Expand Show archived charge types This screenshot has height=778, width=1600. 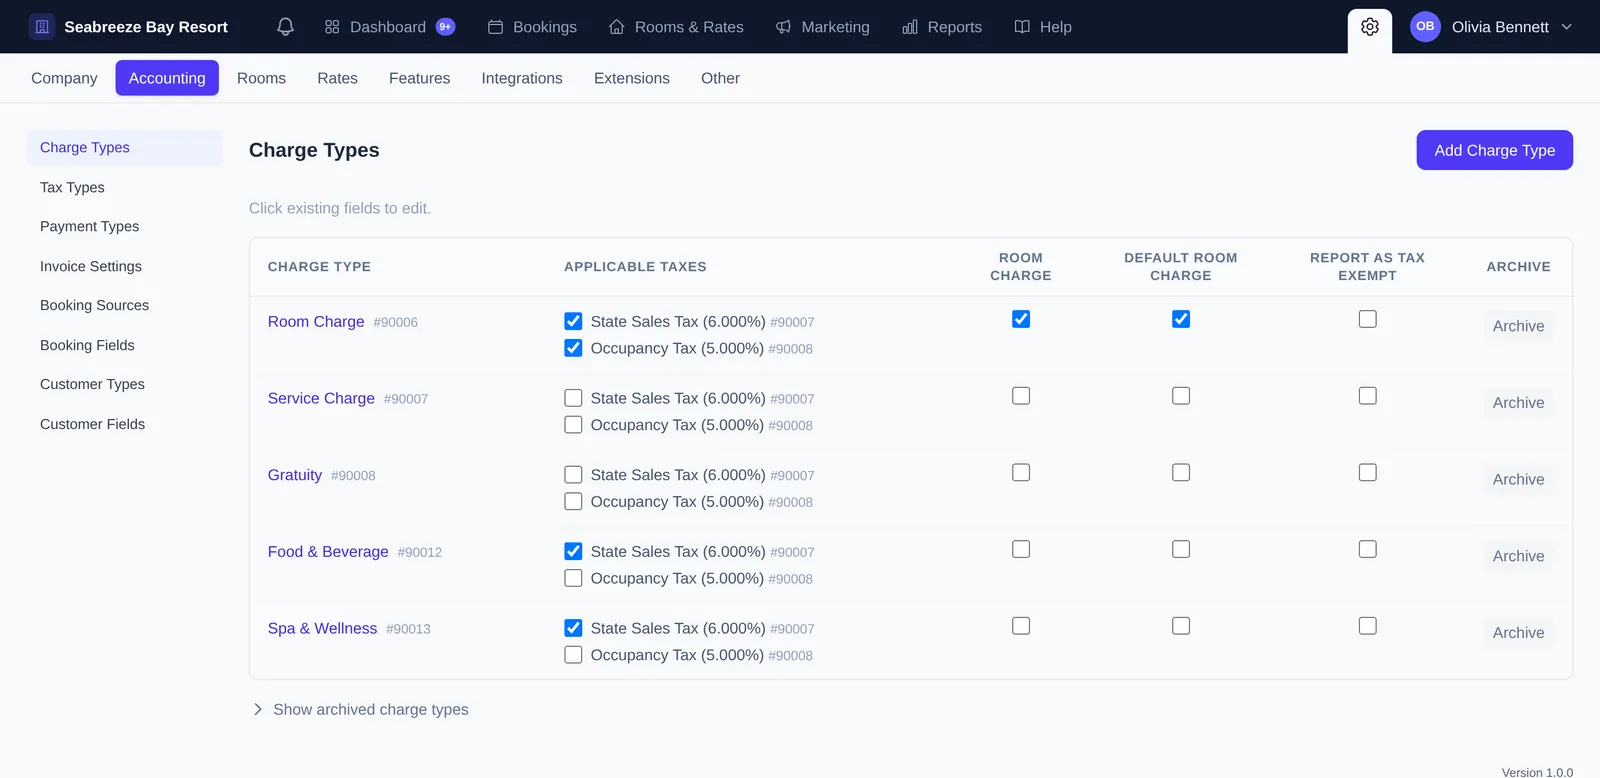360,709
